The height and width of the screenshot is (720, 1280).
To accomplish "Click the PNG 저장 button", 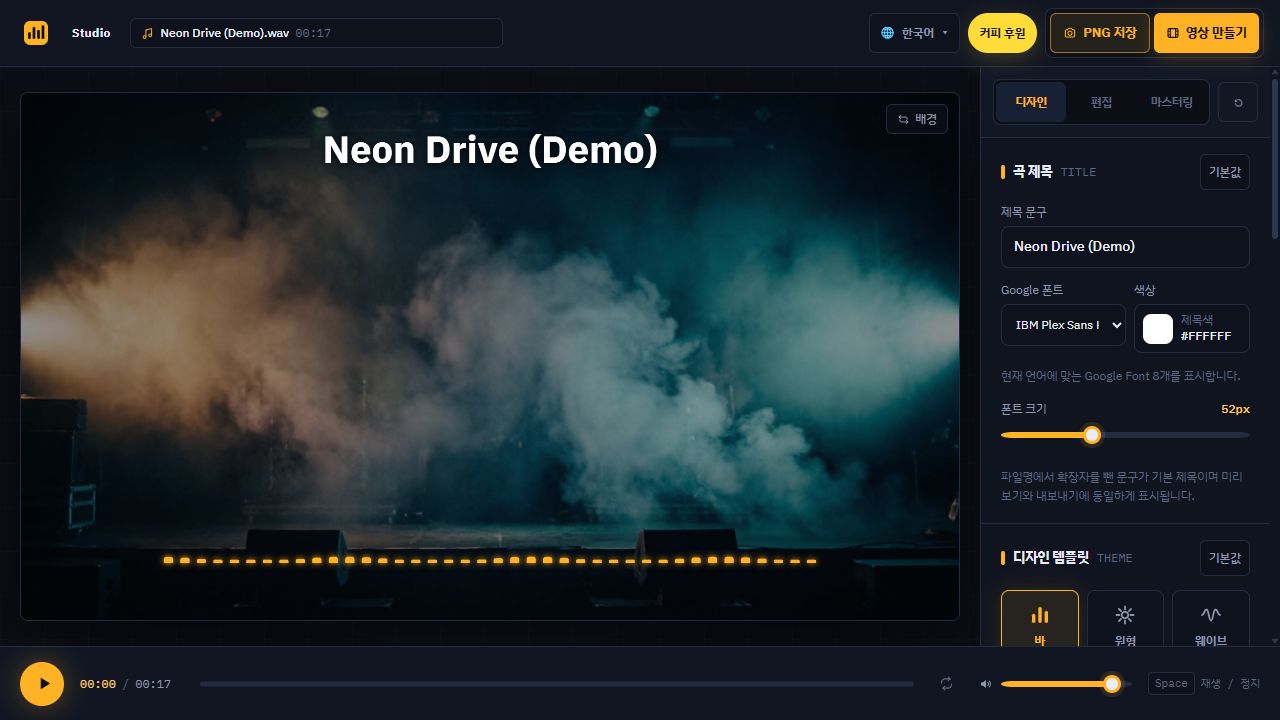I will tap(1100, 33).
